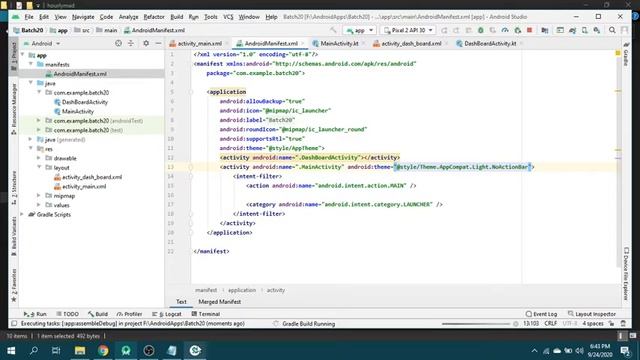Open the Build Variants side tab
The height and width of the screenshot is (360, 640).
pos(14,236)
